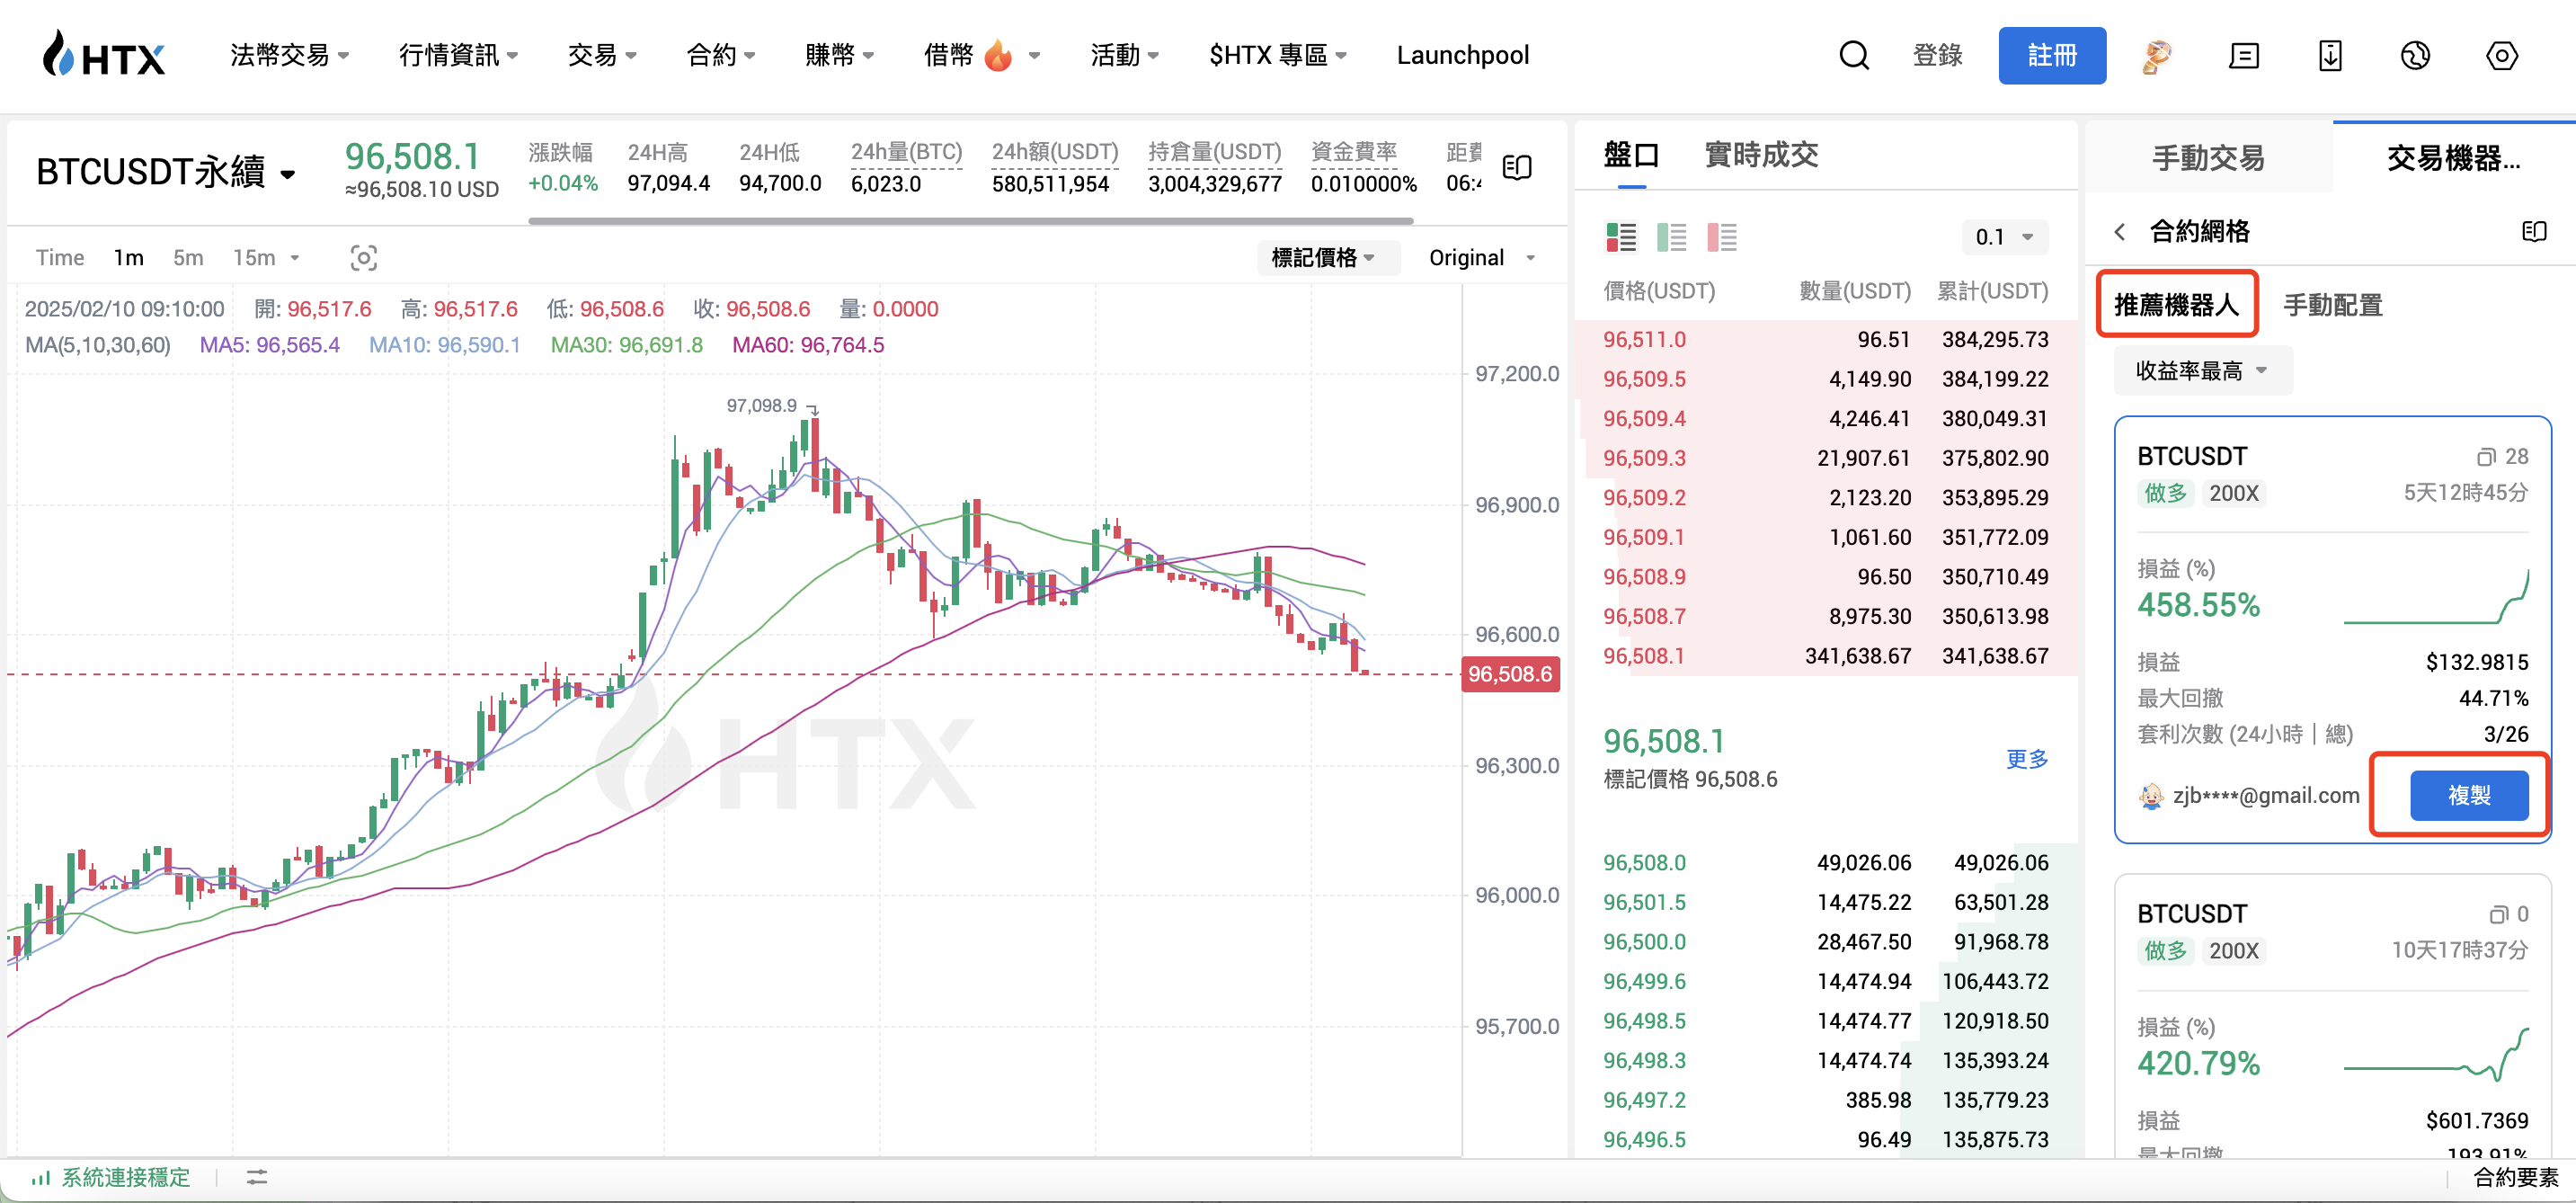Click the 登錄 login link
Image resolution: width=2576 pixels, height=1203 pixels.
coord(1937,55)
